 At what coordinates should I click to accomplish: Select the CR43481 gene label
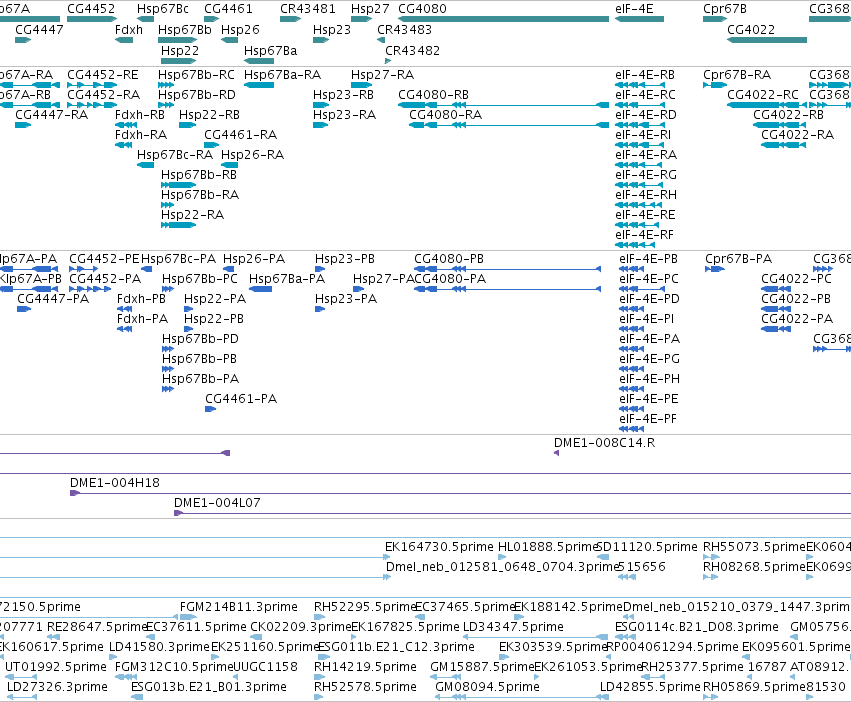307,9
